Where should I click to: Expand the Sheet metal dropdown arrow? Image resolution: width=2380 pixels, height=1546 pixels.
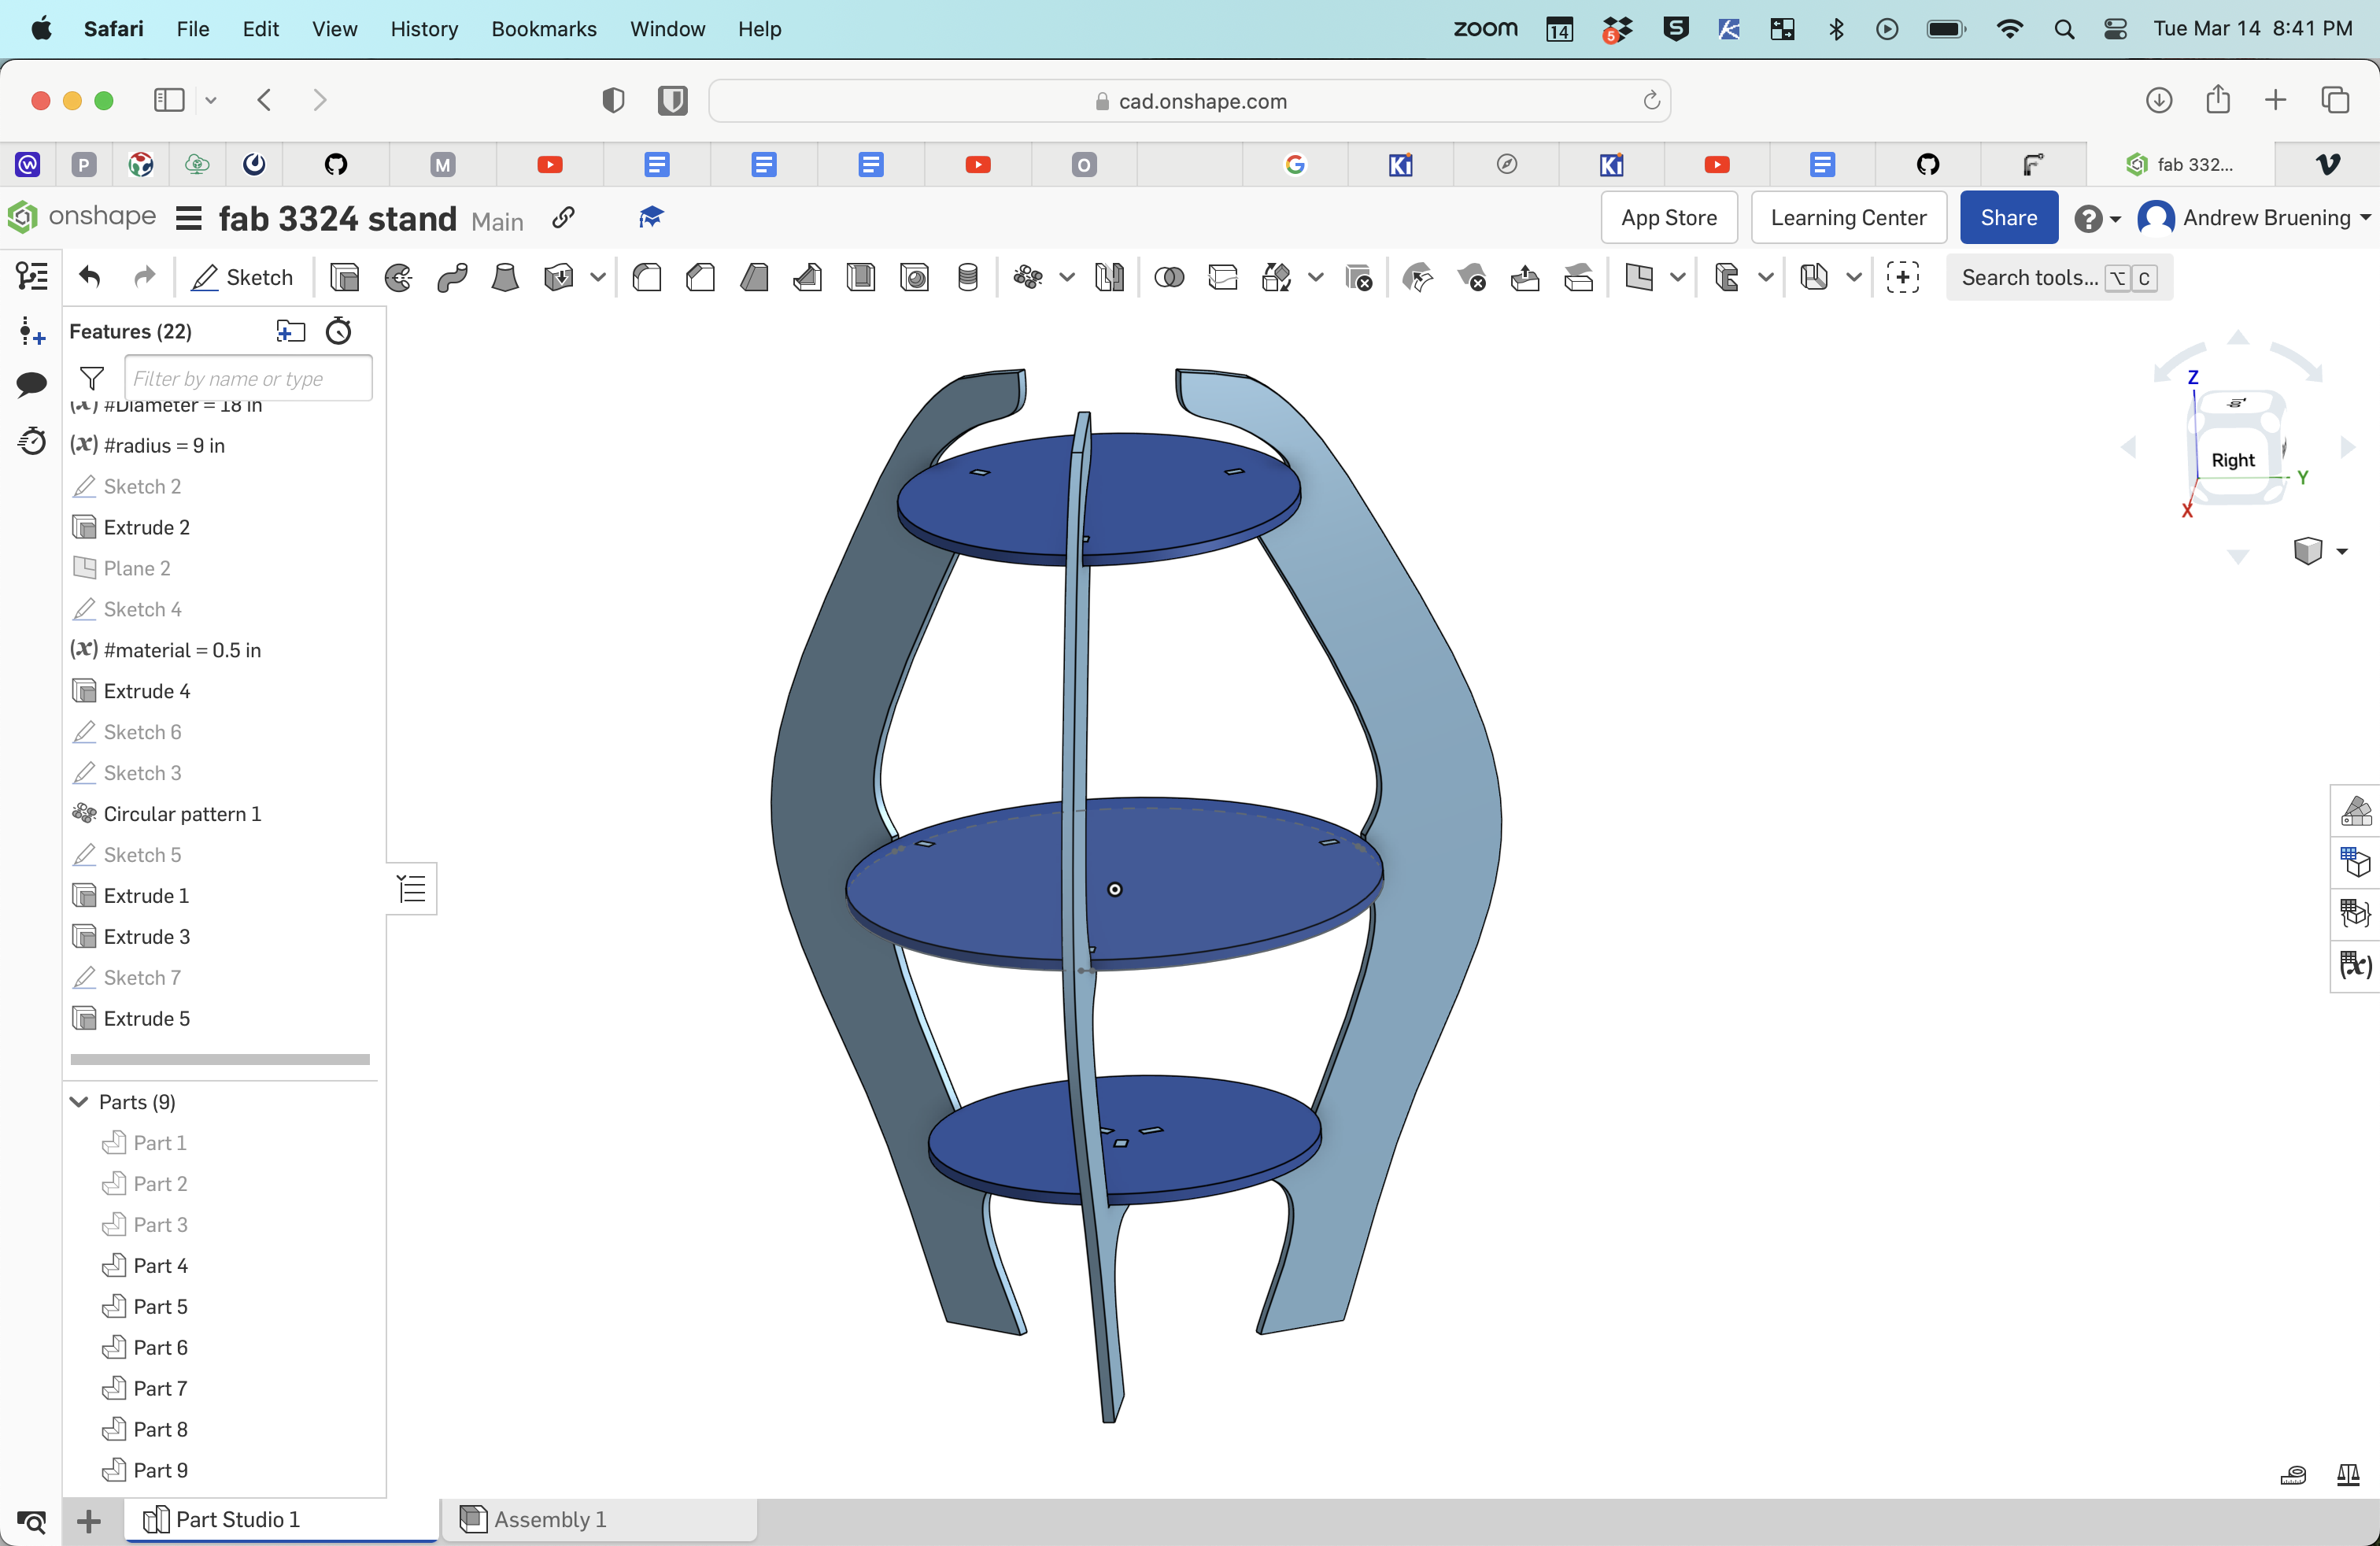[x=1854, y=277]
